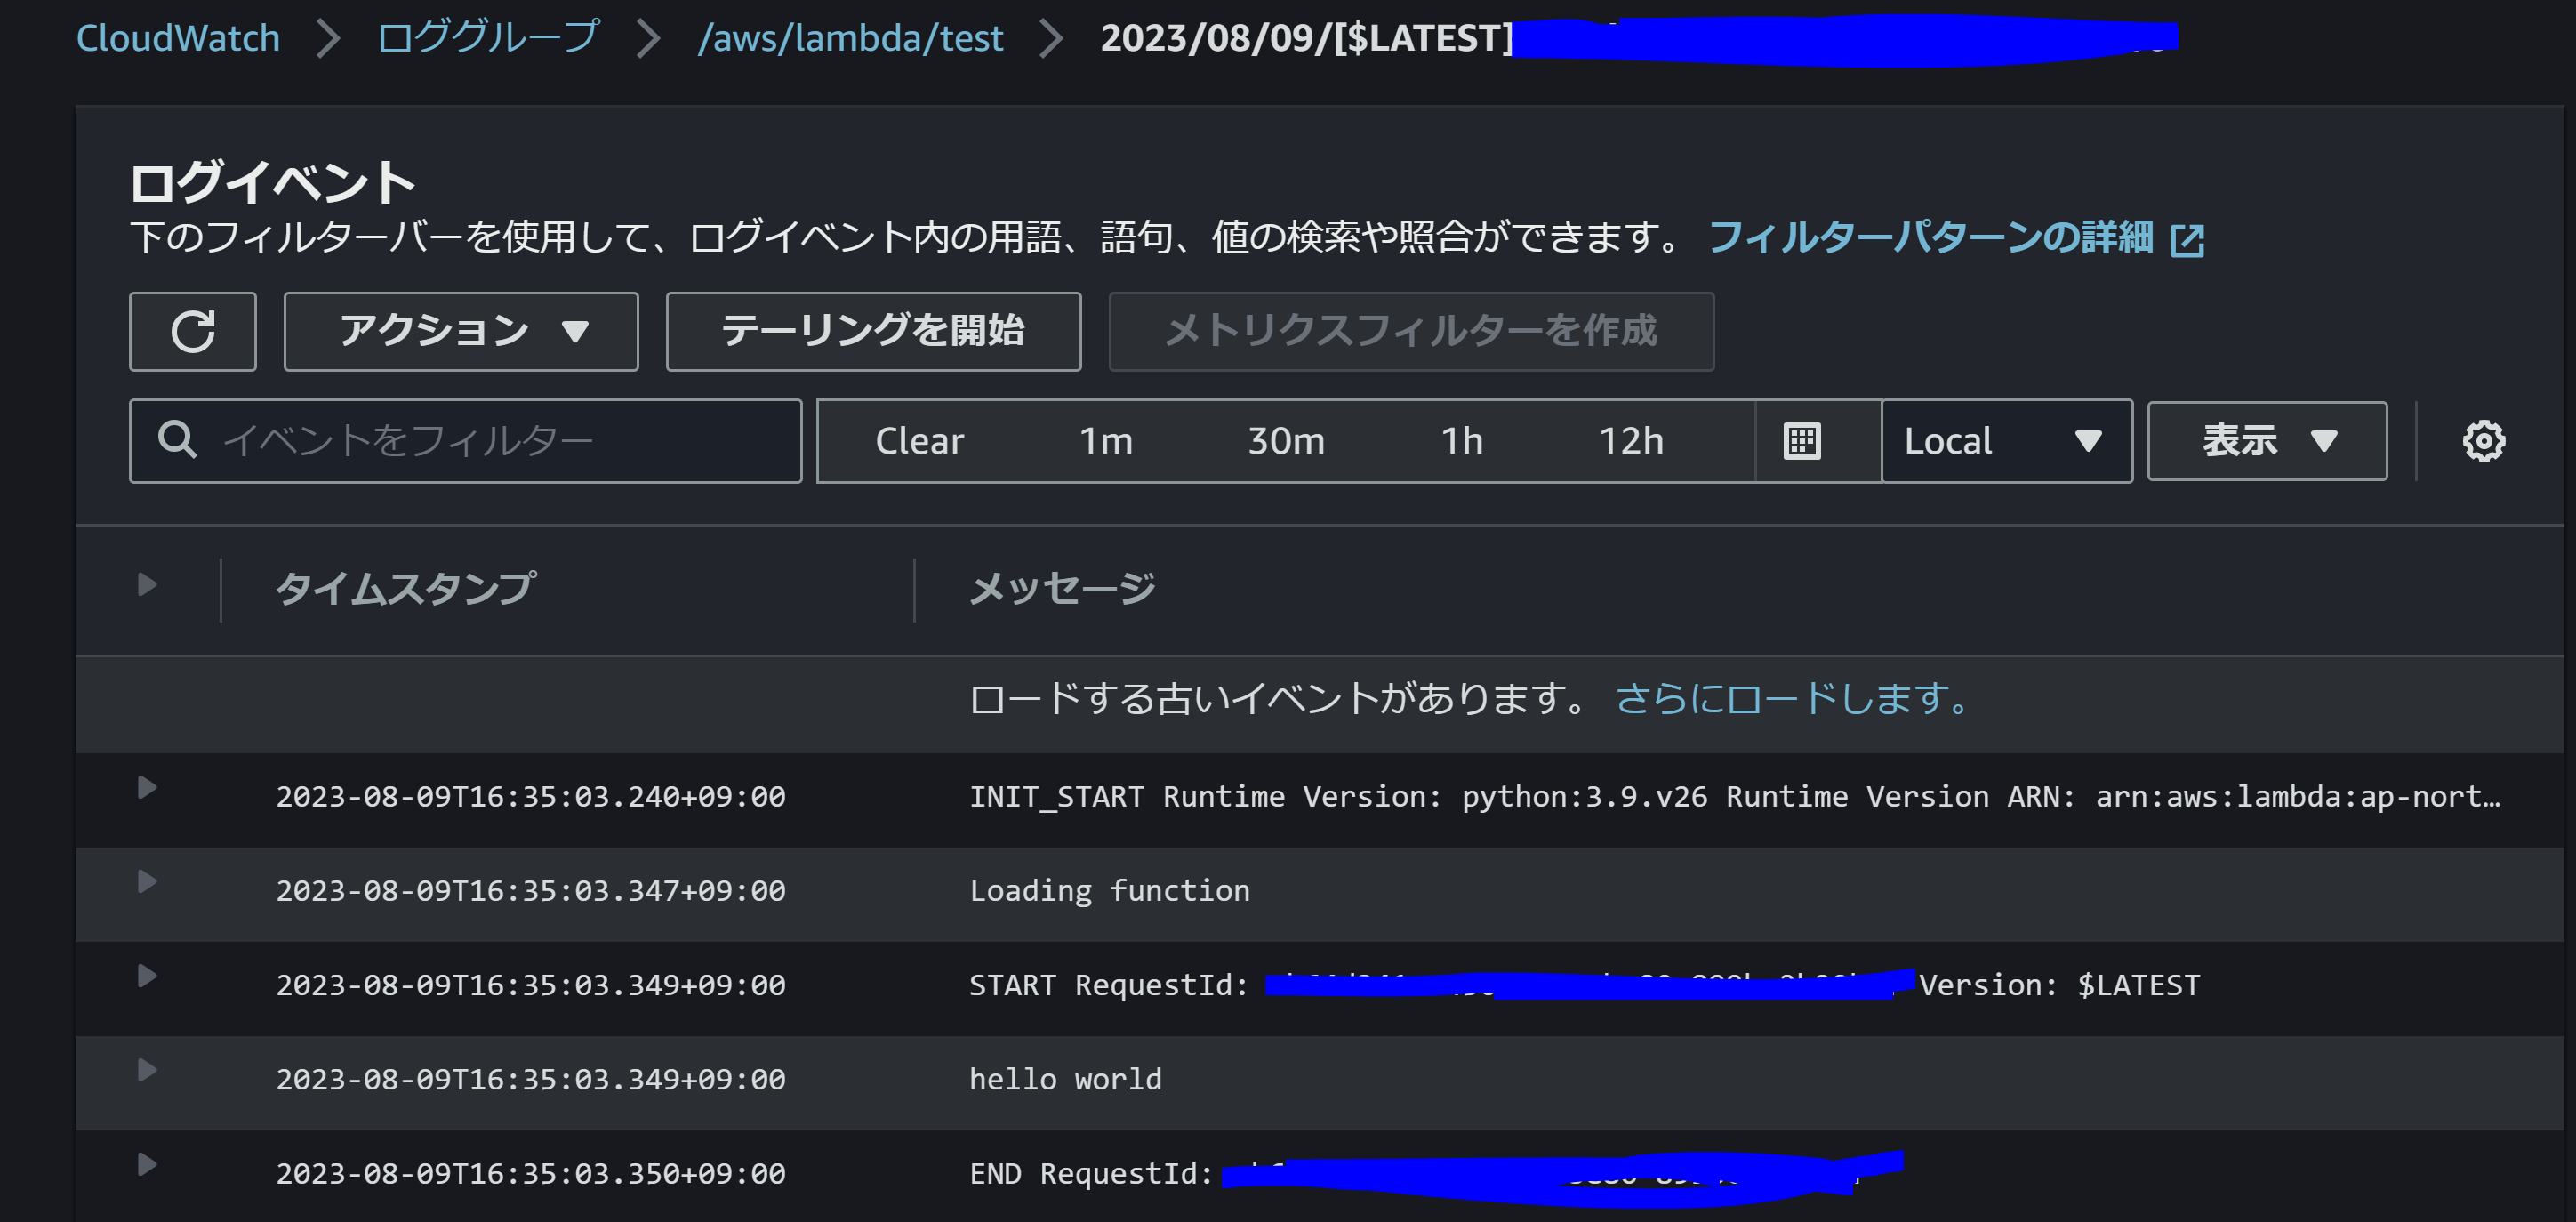The height and width of the screenshot is (1222, 2576).
Task: Click the refresh log events icon button
Action: pos(192,332)
